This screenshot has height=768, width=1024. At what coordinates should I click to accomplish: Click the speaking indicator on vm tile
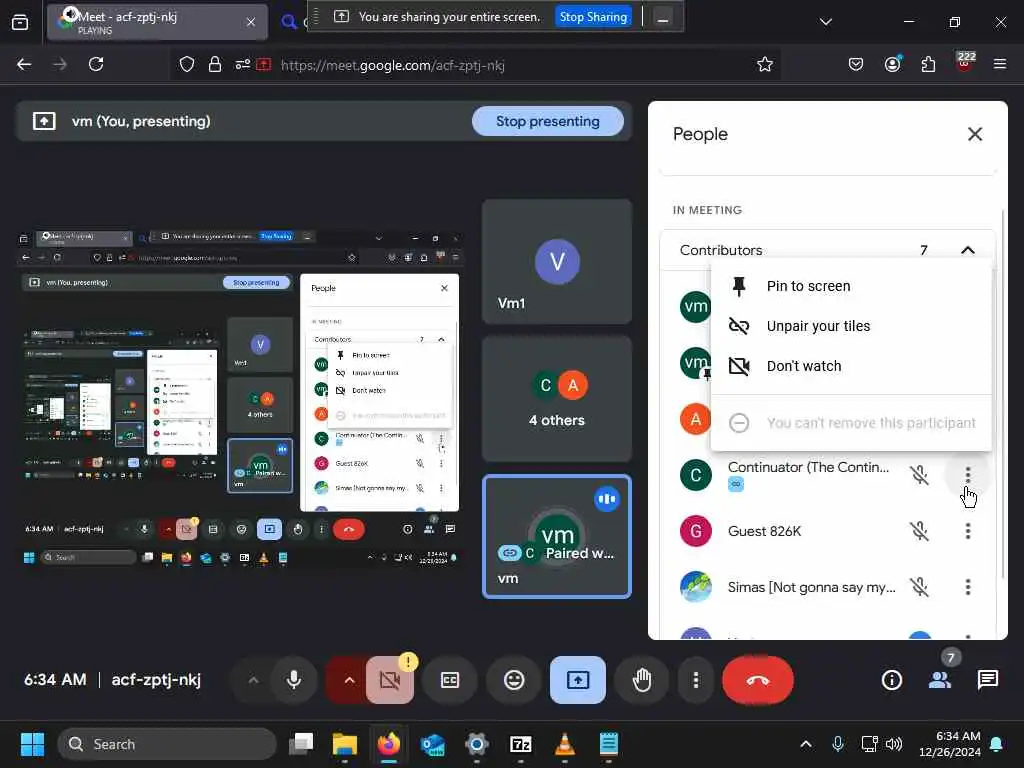[607, 500]
